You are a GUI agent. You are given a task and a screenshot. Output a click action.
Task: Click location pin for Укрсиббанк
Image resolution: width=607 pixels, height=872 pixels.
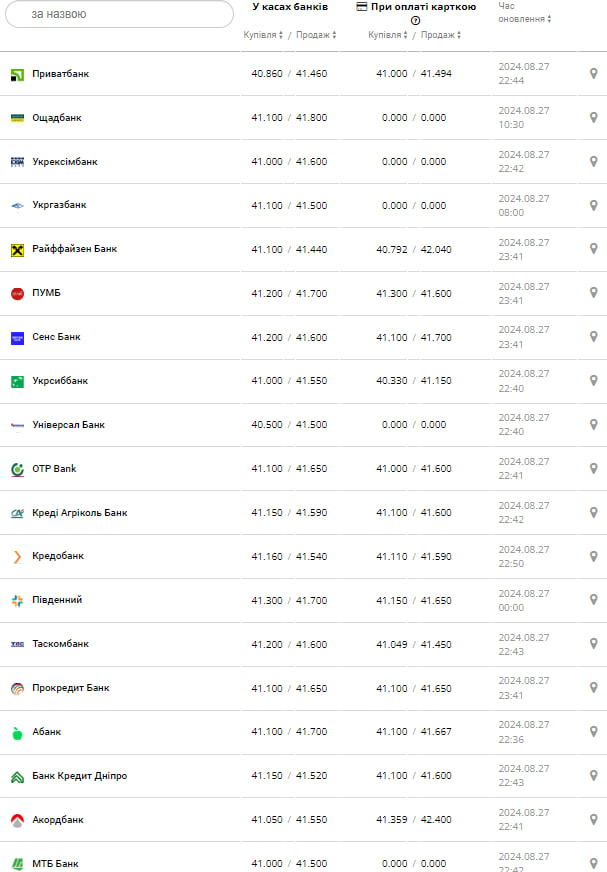pos(593,381)
